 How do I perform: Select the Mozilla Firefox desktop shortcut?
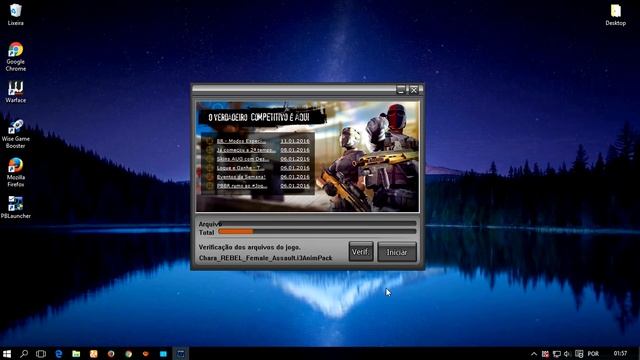click(x=16, y=172)
